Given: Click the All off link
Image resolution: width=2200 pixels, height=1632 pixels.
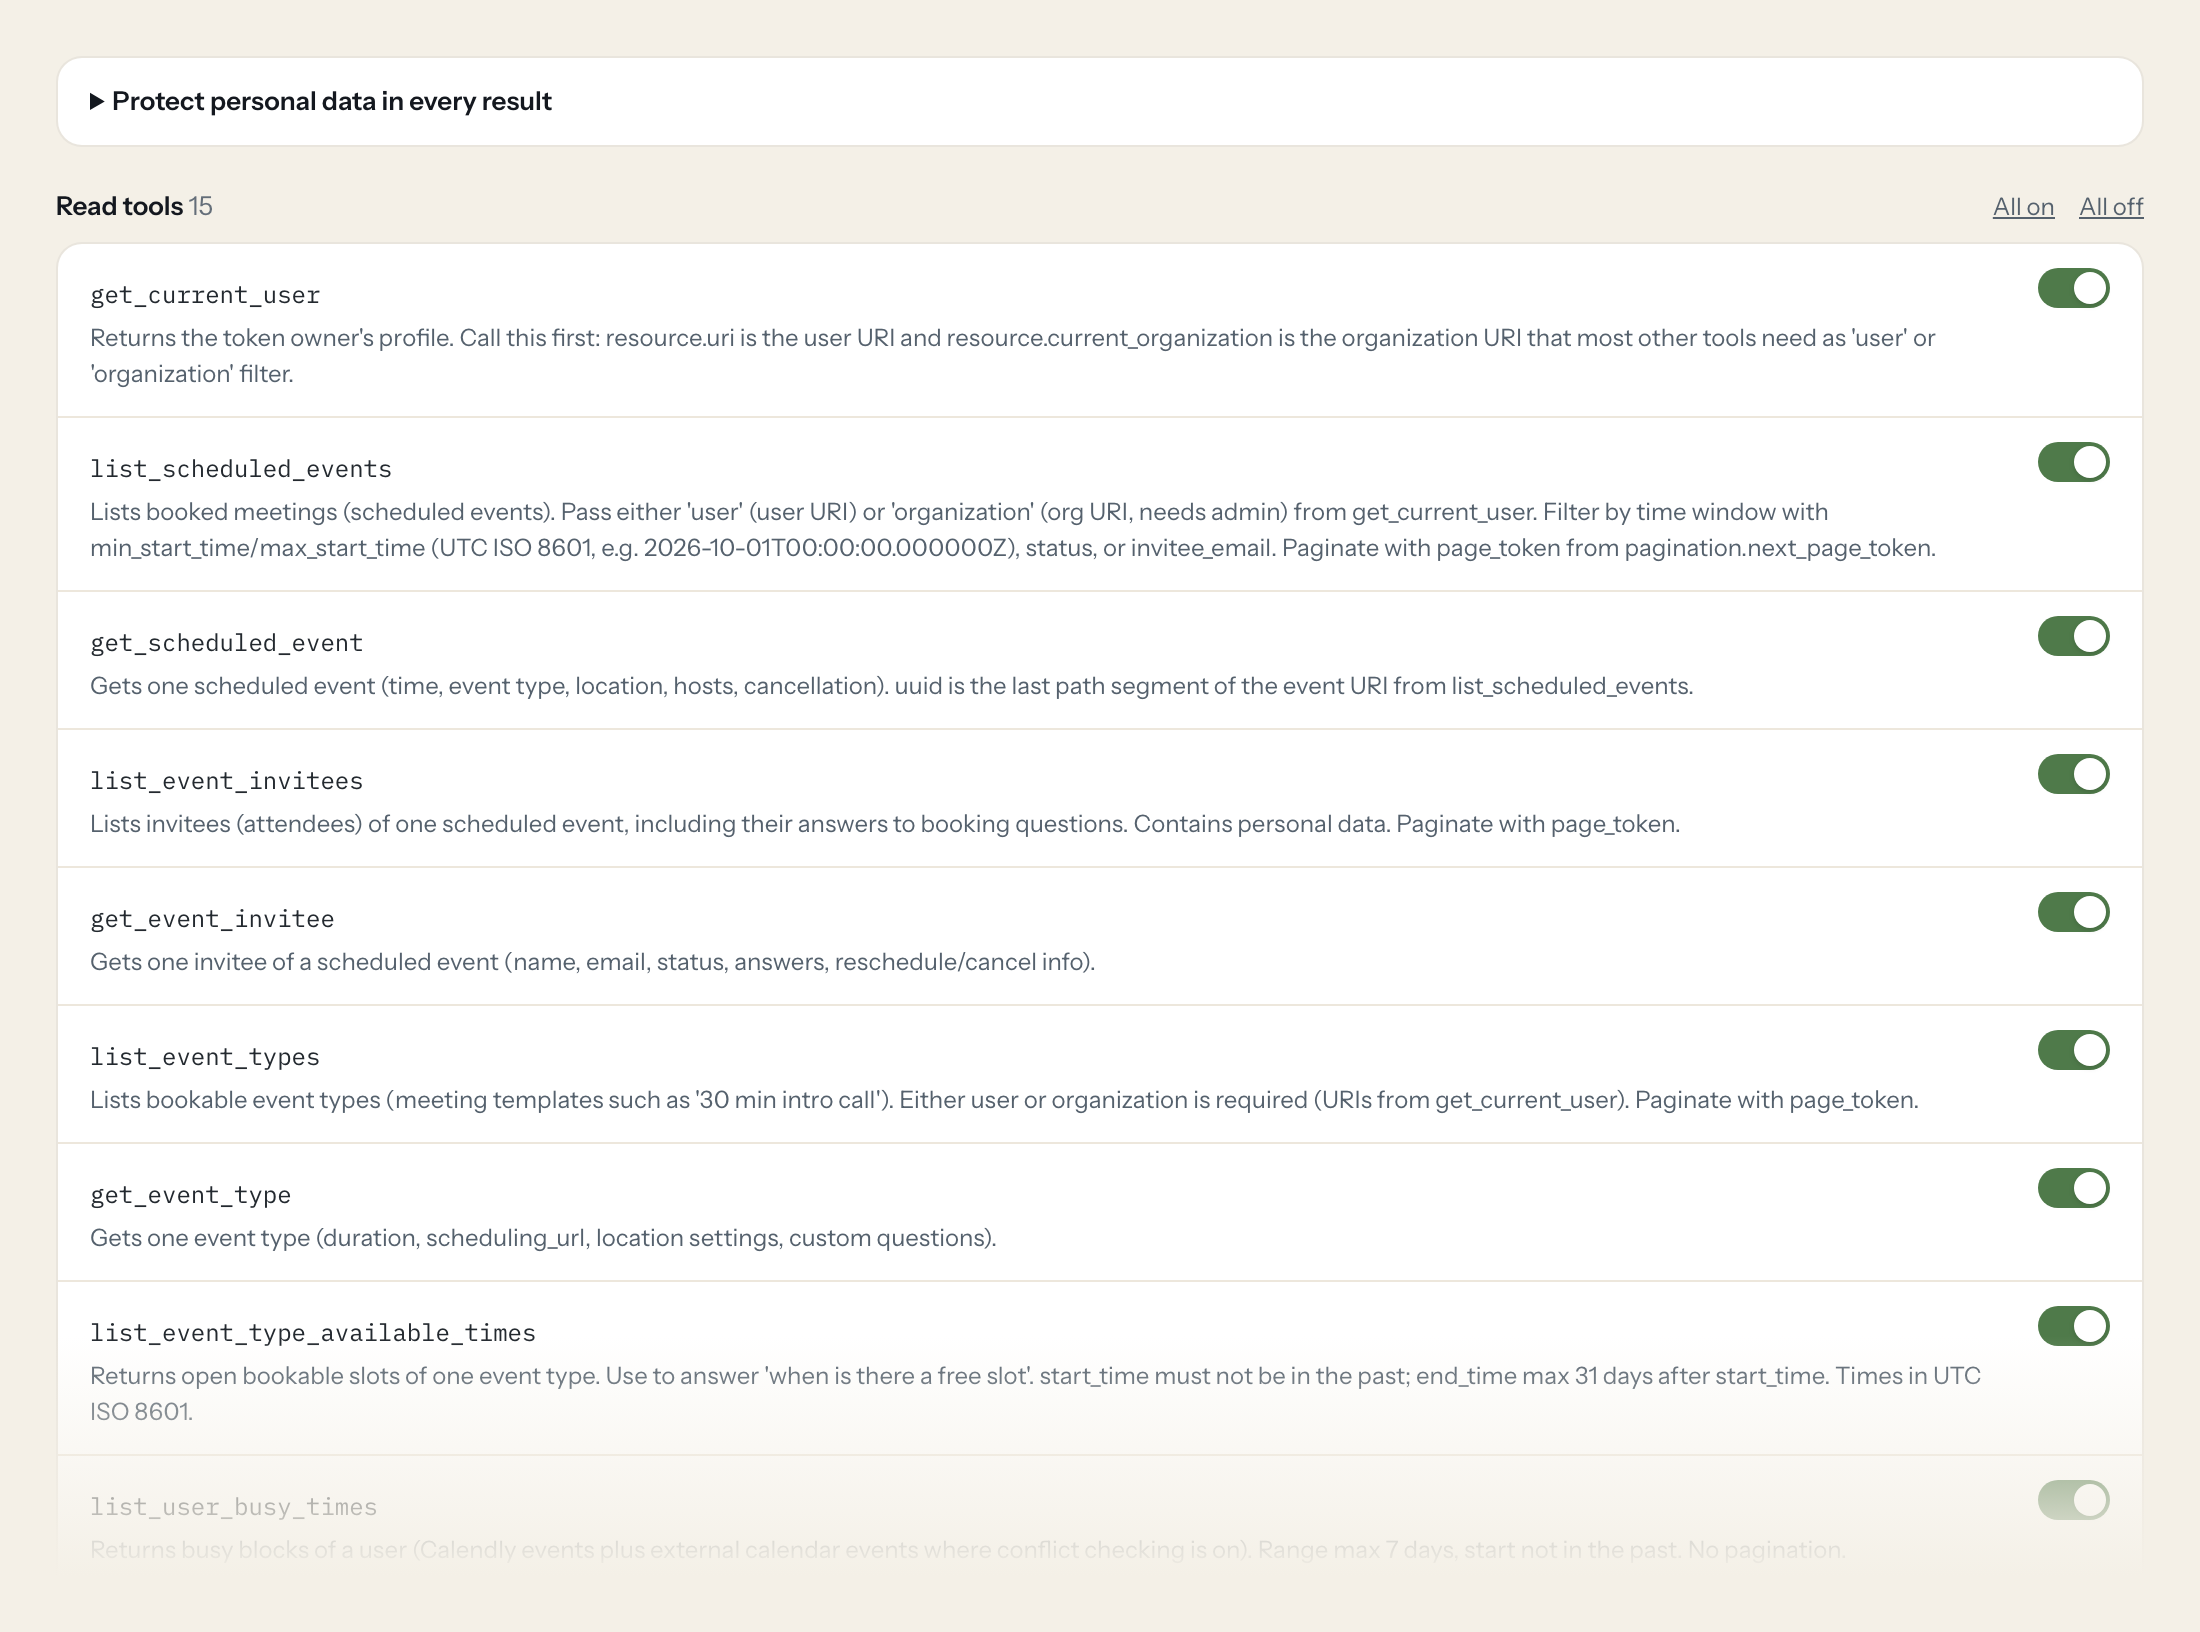Looking at the screenshot, I should pos(2111,207).
